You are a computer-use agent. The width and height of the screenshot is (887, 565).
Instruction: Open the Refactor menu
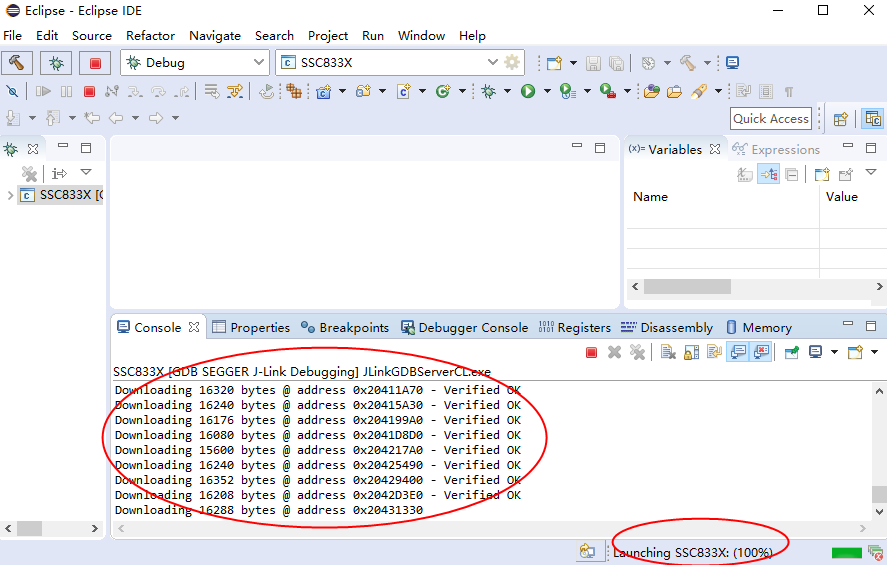150,36
